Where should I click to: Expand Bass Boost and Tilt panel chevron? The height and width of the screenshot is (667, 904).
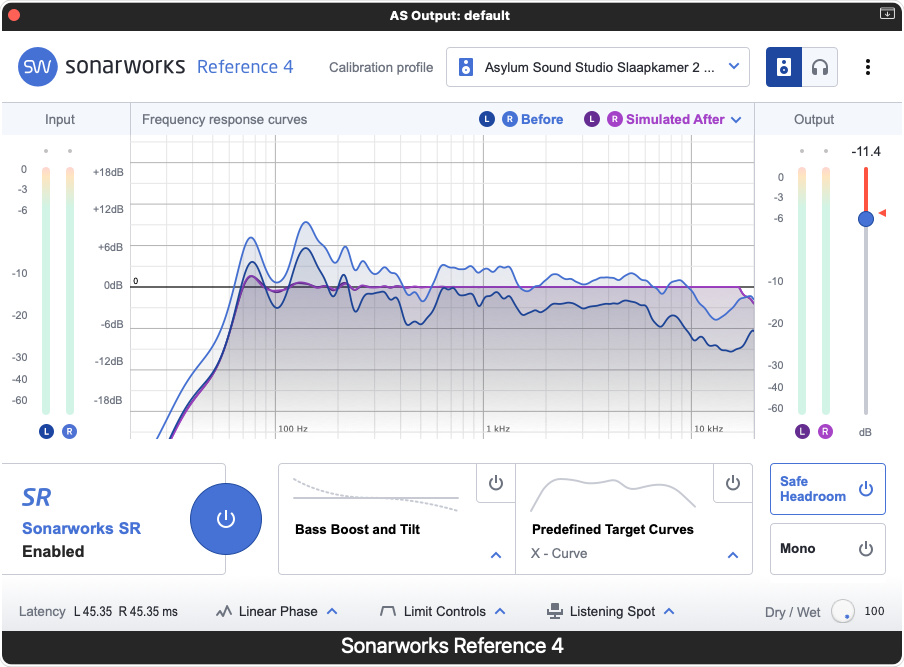pos(496,555)
